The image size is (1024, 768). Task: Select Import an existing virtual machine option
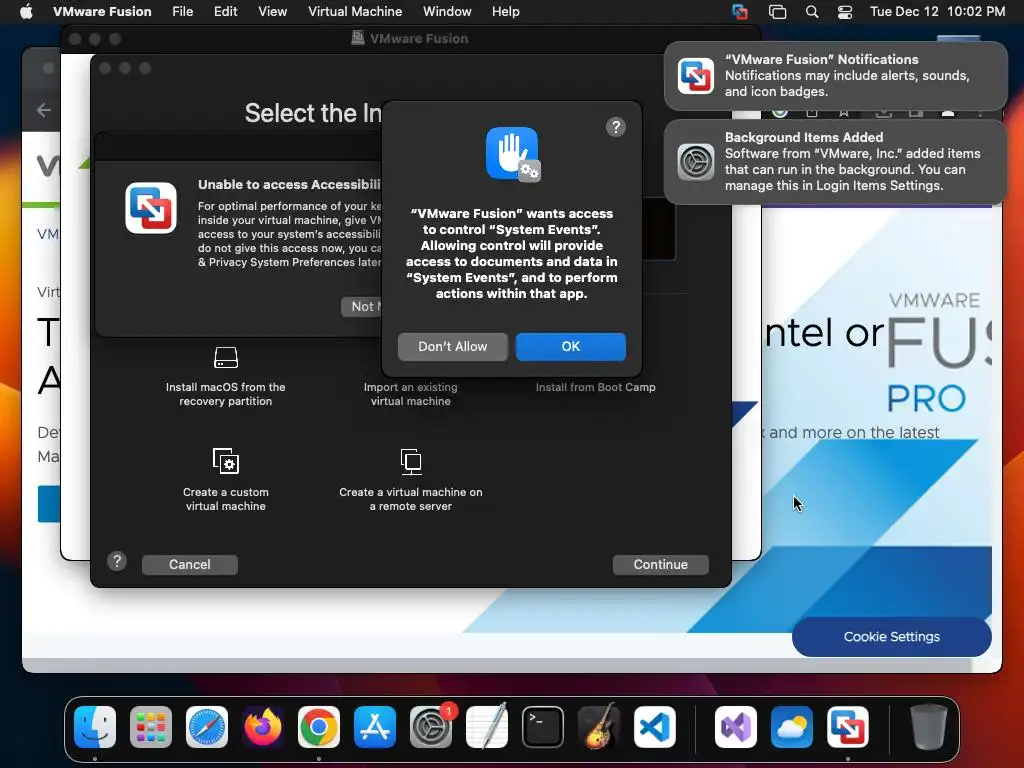[411, 394]
